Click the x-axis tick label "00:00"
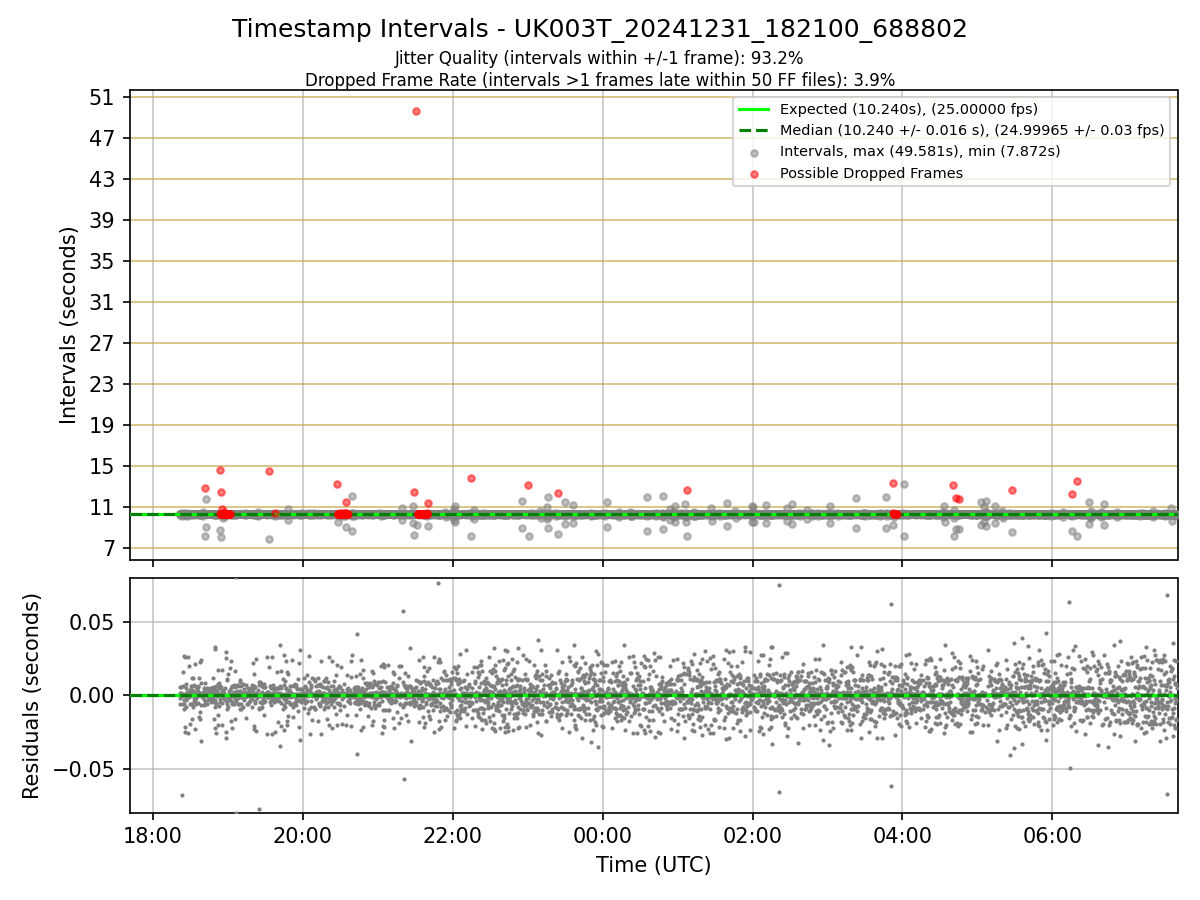This screenshot has width=1200, height=900. click(x=603, y=834)
